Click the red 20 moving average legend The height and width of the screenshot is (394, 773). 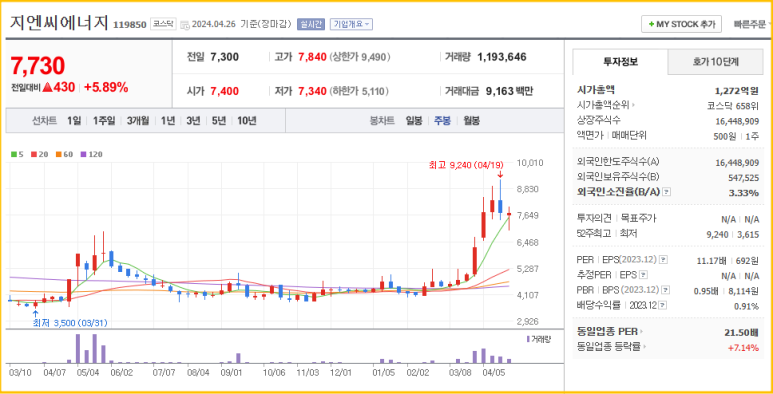click(39, 154)
